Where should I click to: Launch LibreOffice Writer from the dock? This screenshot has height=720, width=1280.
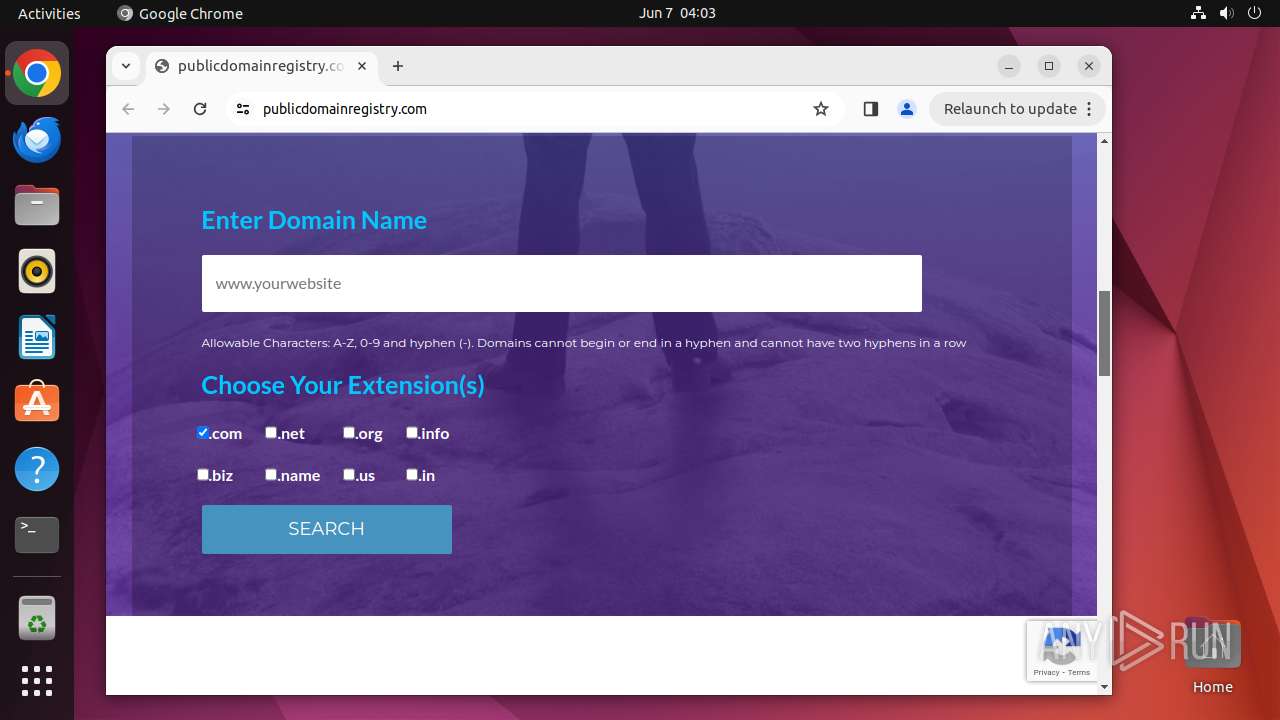coord(37,337)
